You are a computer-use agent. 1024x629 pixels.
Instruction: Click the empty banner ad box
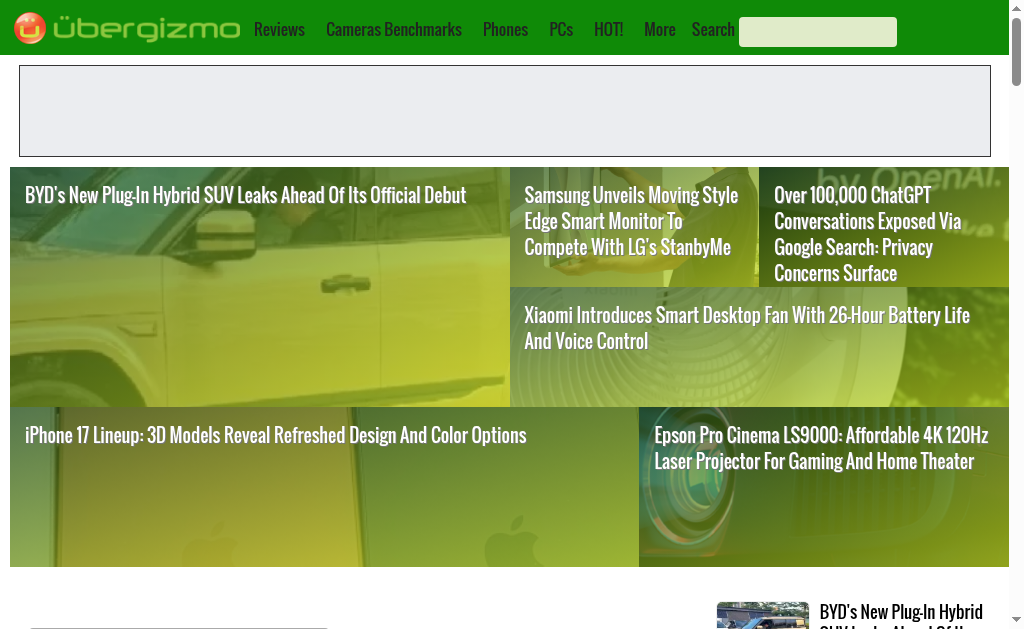coord(505,111)
